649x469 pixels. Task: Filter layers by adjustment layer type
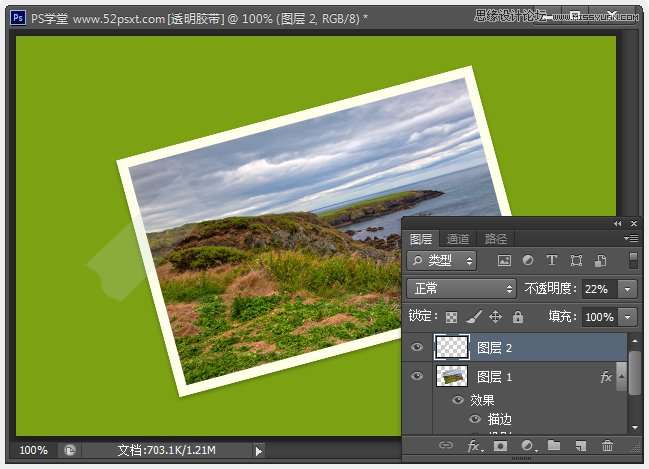pyautogui.click(x=528, y=261)
